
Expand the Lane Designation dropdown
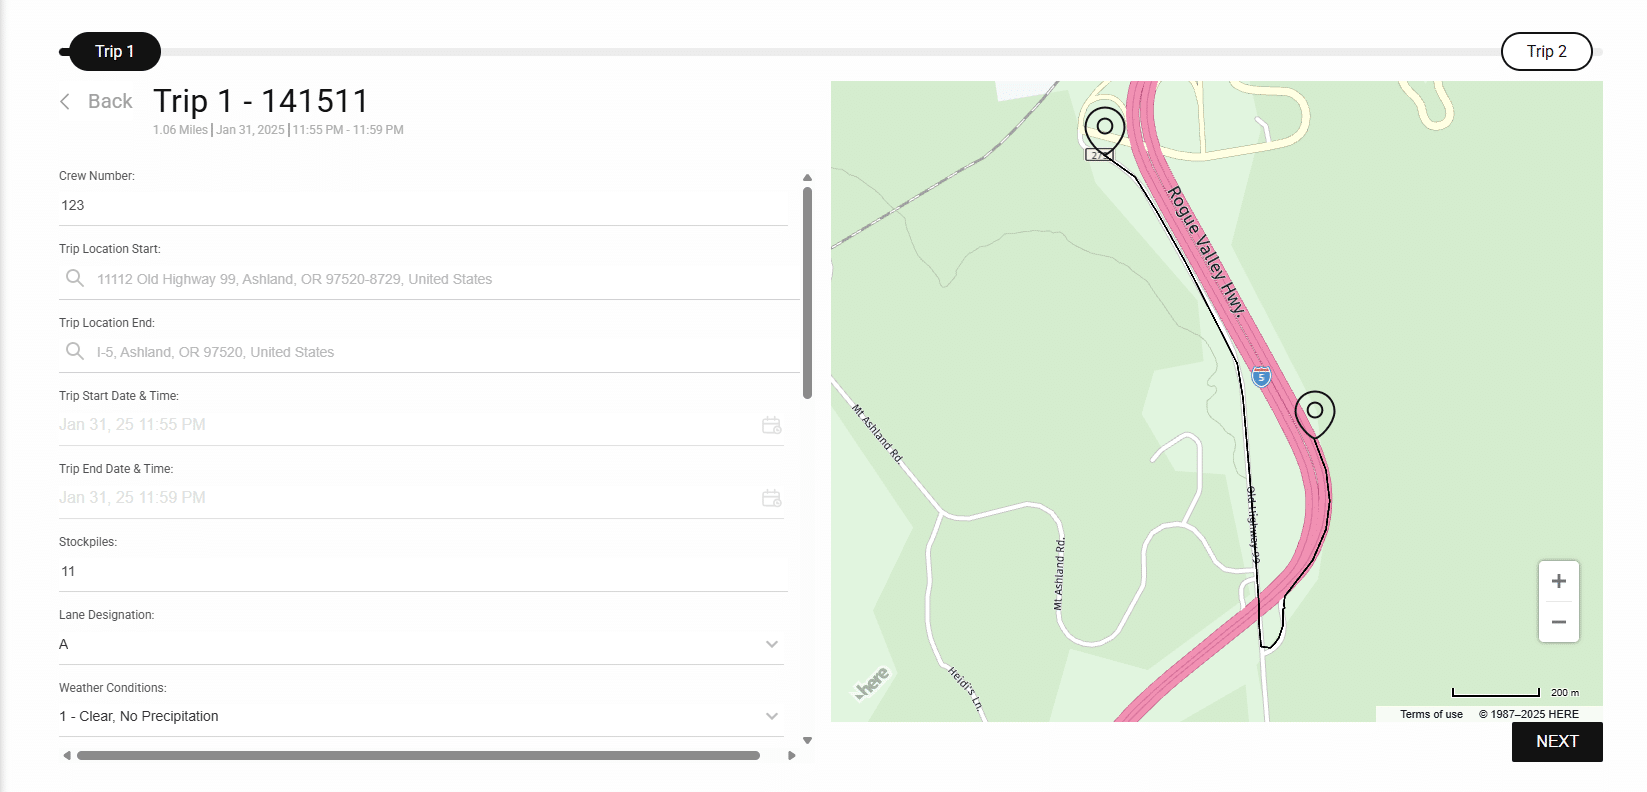pos(771,644)
